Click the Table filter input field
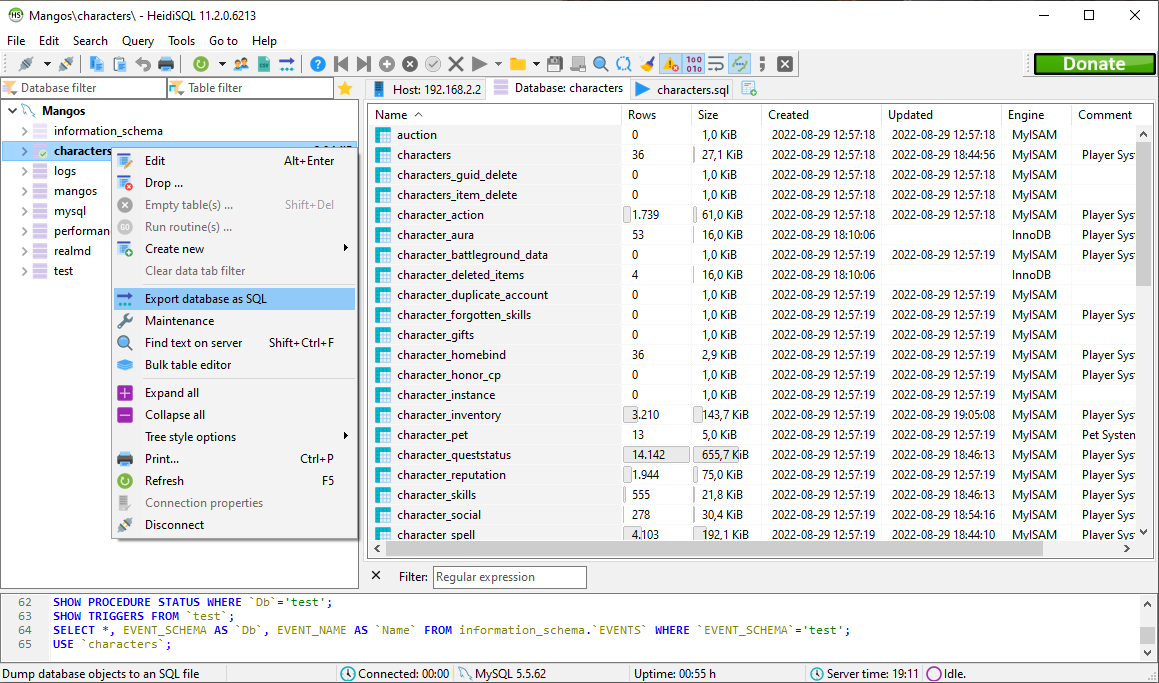Viewport: 1159px width, 683px height. click(251, 88)
